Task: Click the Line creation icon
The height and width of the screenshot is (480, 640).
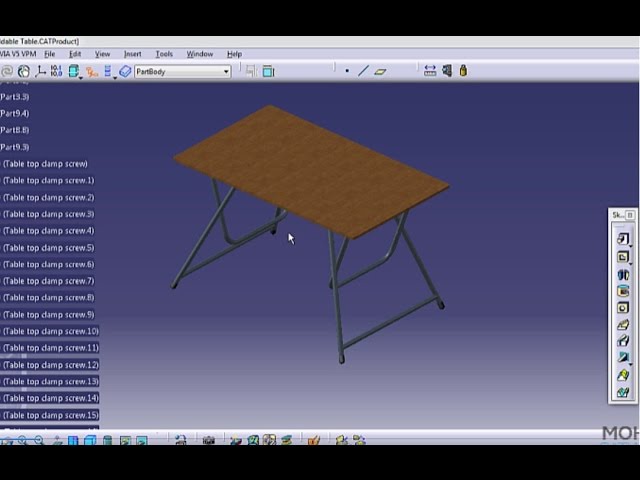Action: [363, 71]
